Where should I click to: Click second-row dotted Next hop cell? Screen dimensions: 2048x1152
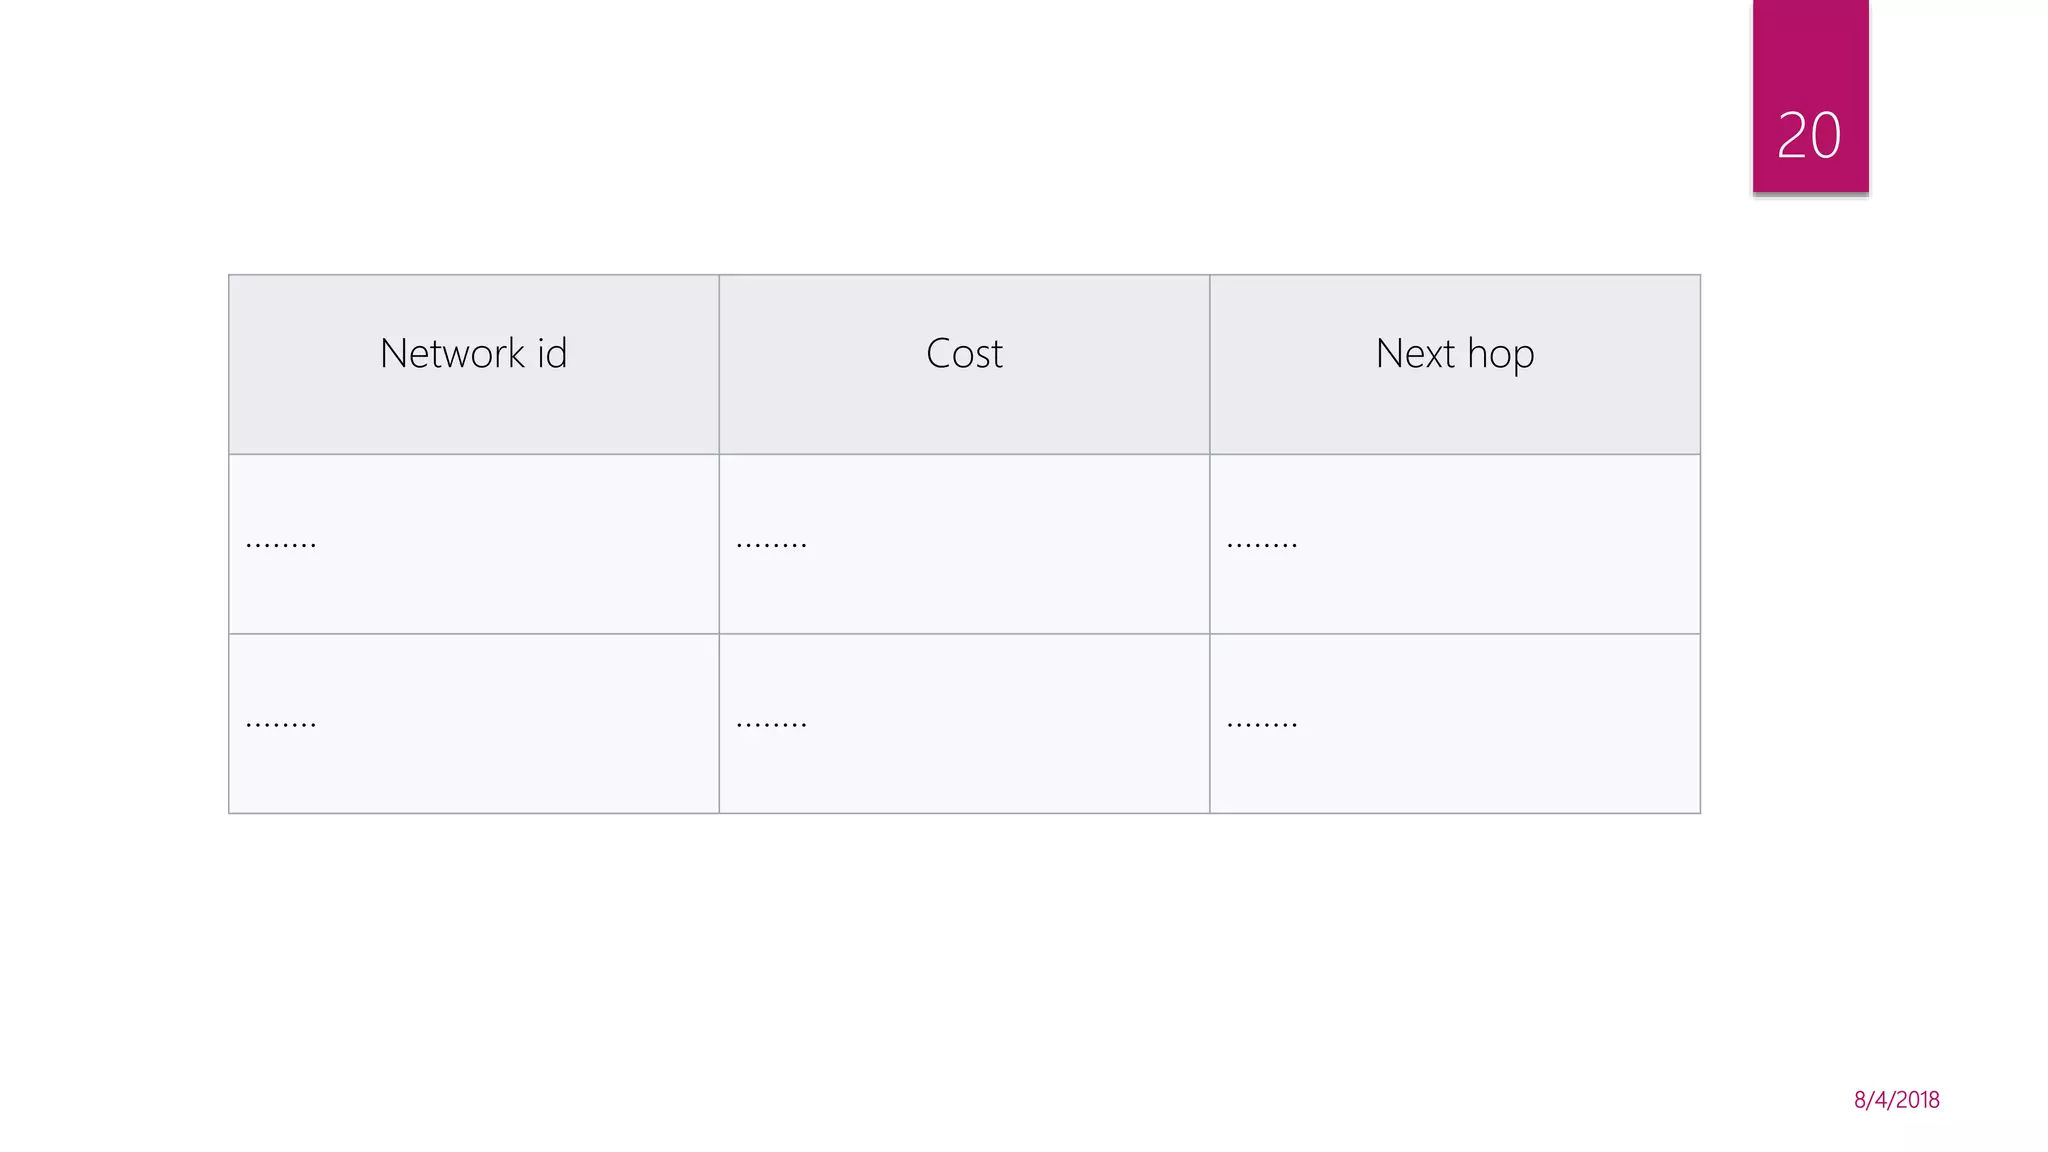[x=1455, y=724]
